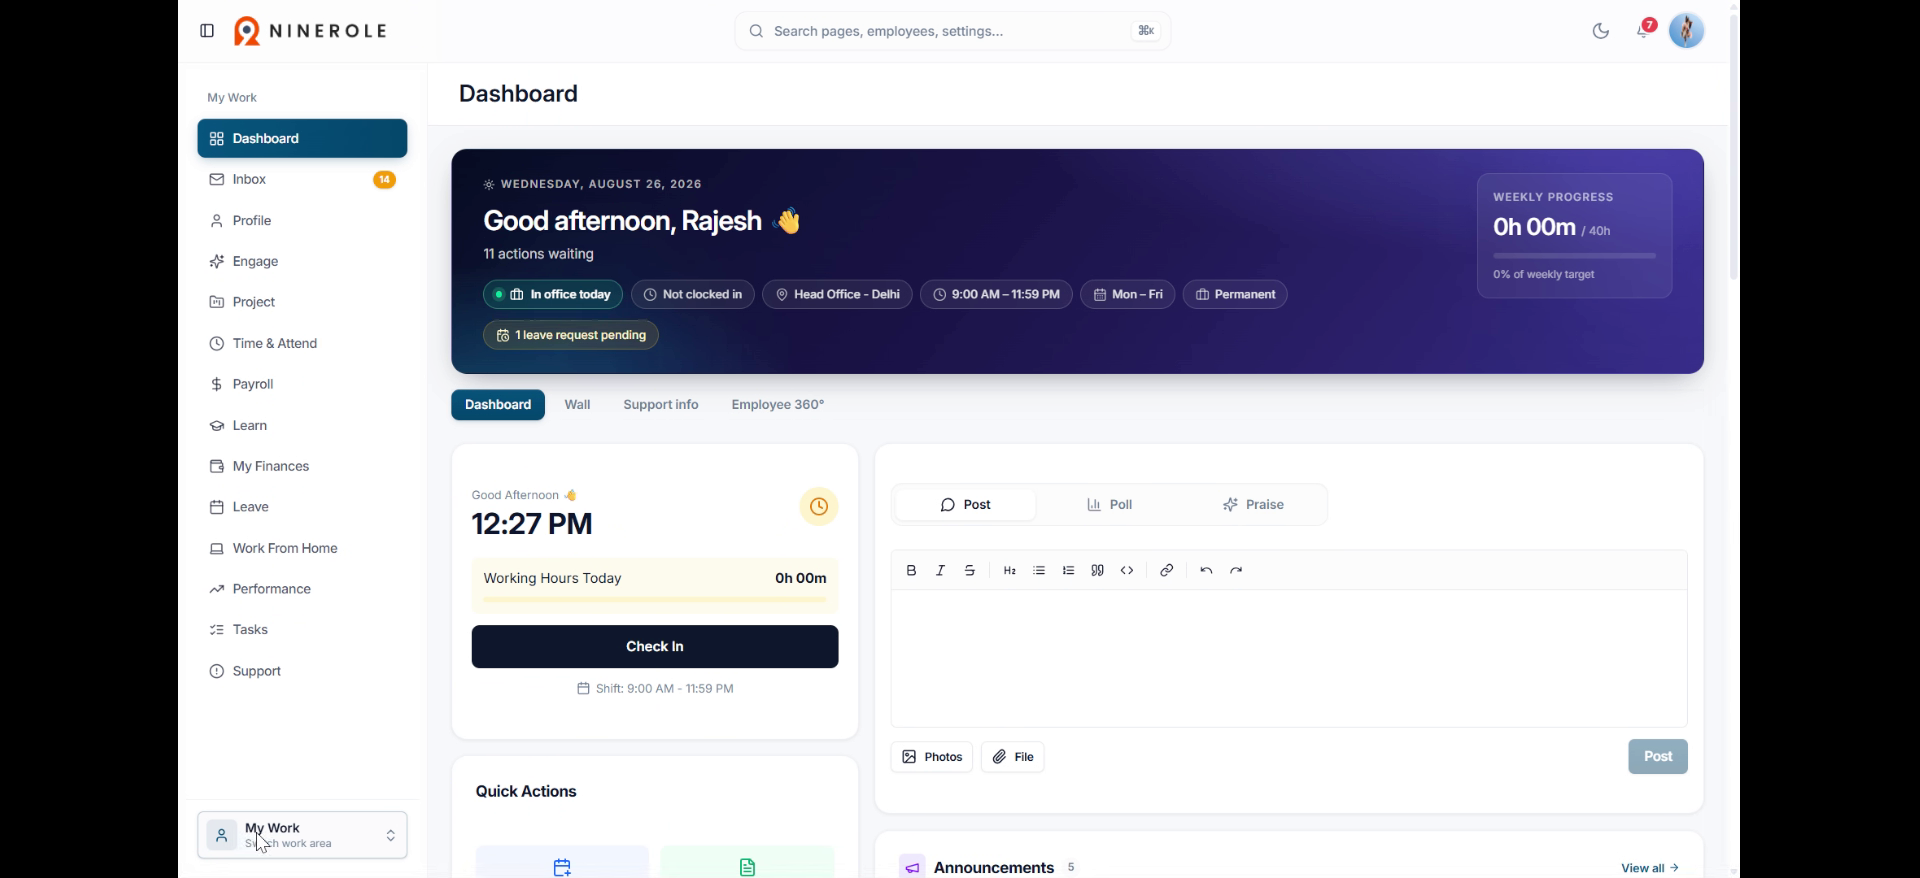Insert blockquote

click(1098, 570)
